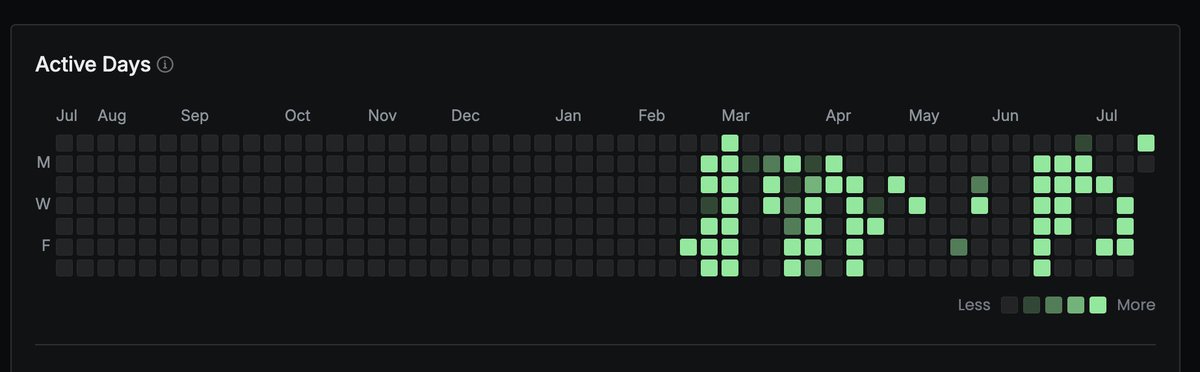Select the bright Sunday cell in the latest week
1200x372 pixels.
[x=1146, y=143]
